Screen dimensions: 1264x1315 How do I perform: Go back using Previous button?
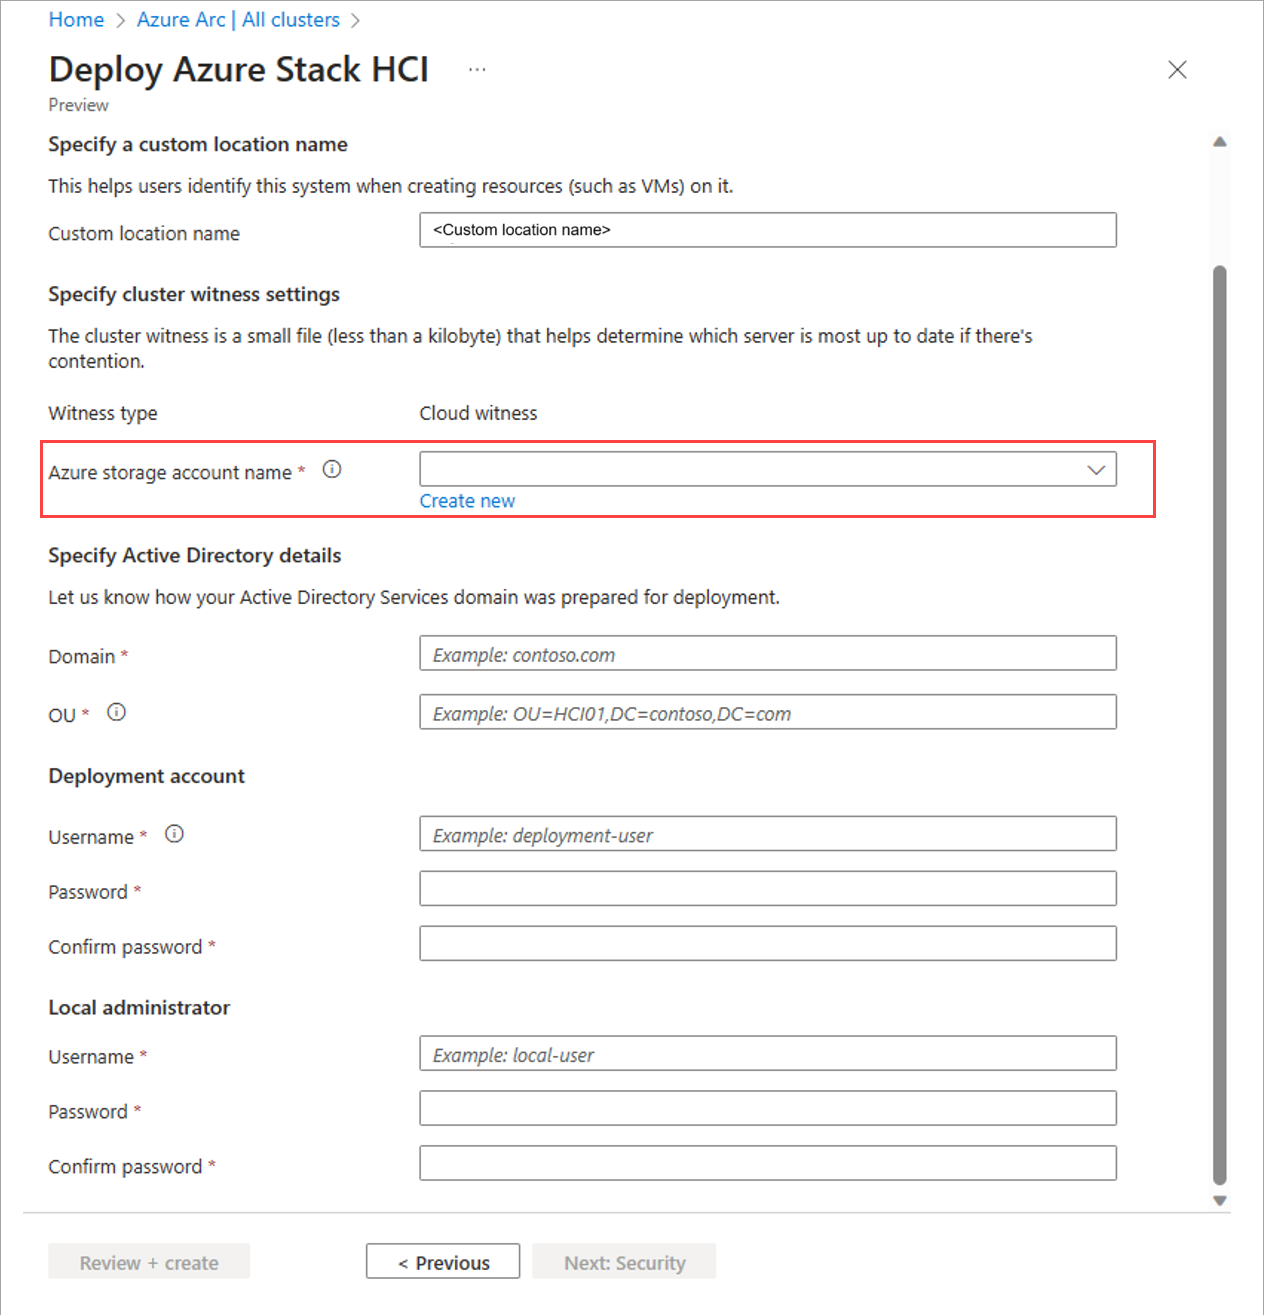[x=442, y=1261]
